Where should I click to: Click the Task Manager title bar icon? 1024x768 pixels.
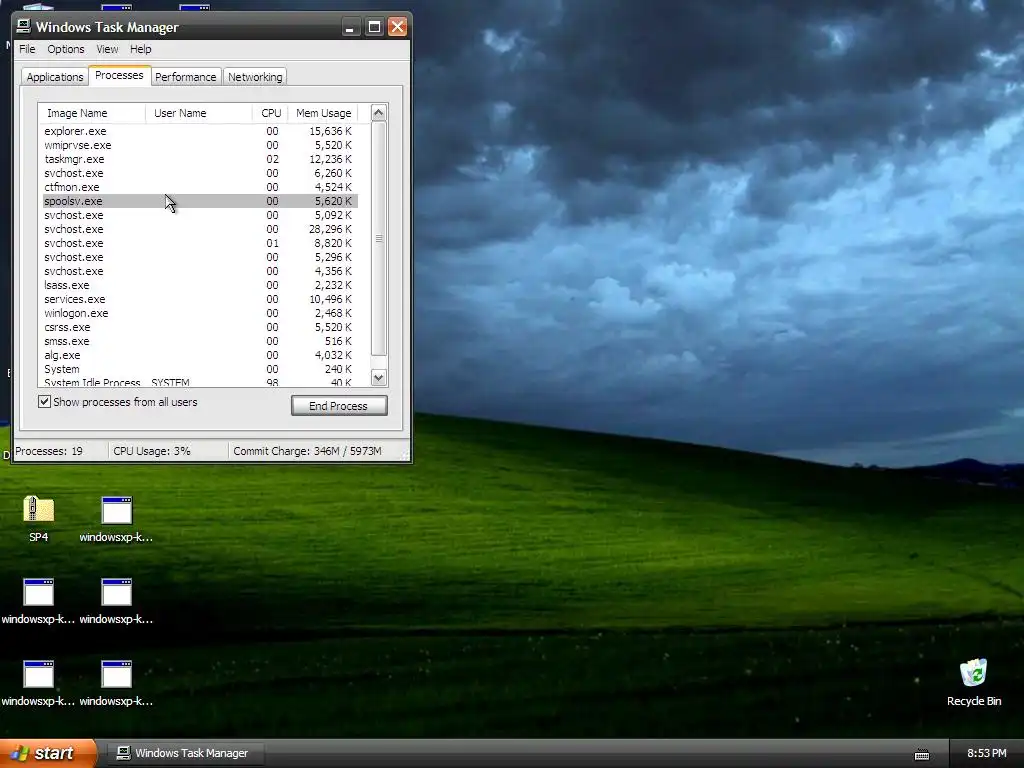click(x=24, y=26)
